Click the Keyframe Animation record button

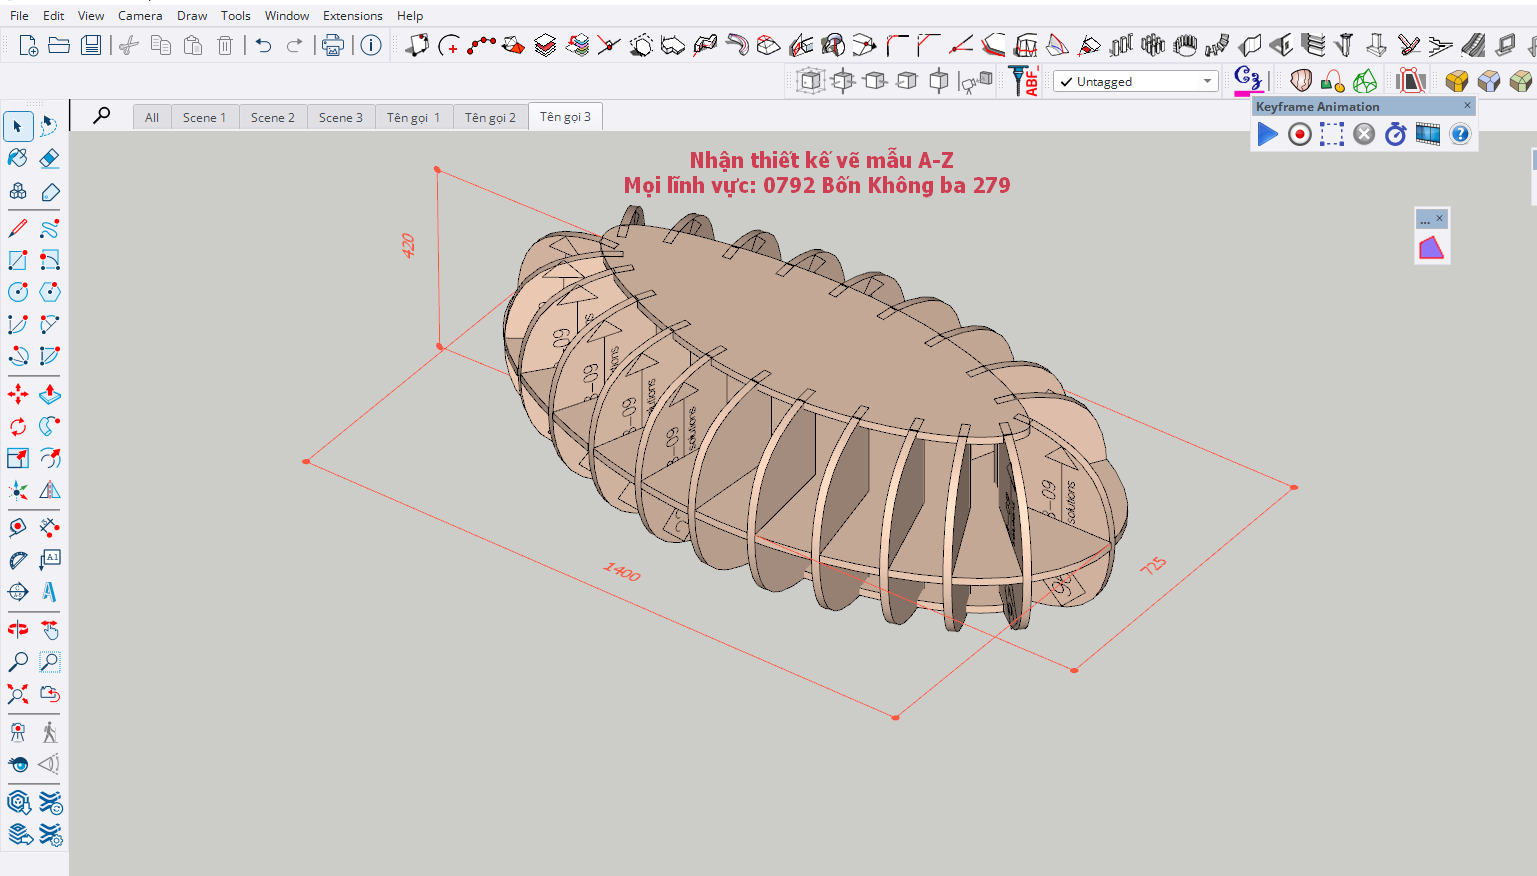point(1299,134)
